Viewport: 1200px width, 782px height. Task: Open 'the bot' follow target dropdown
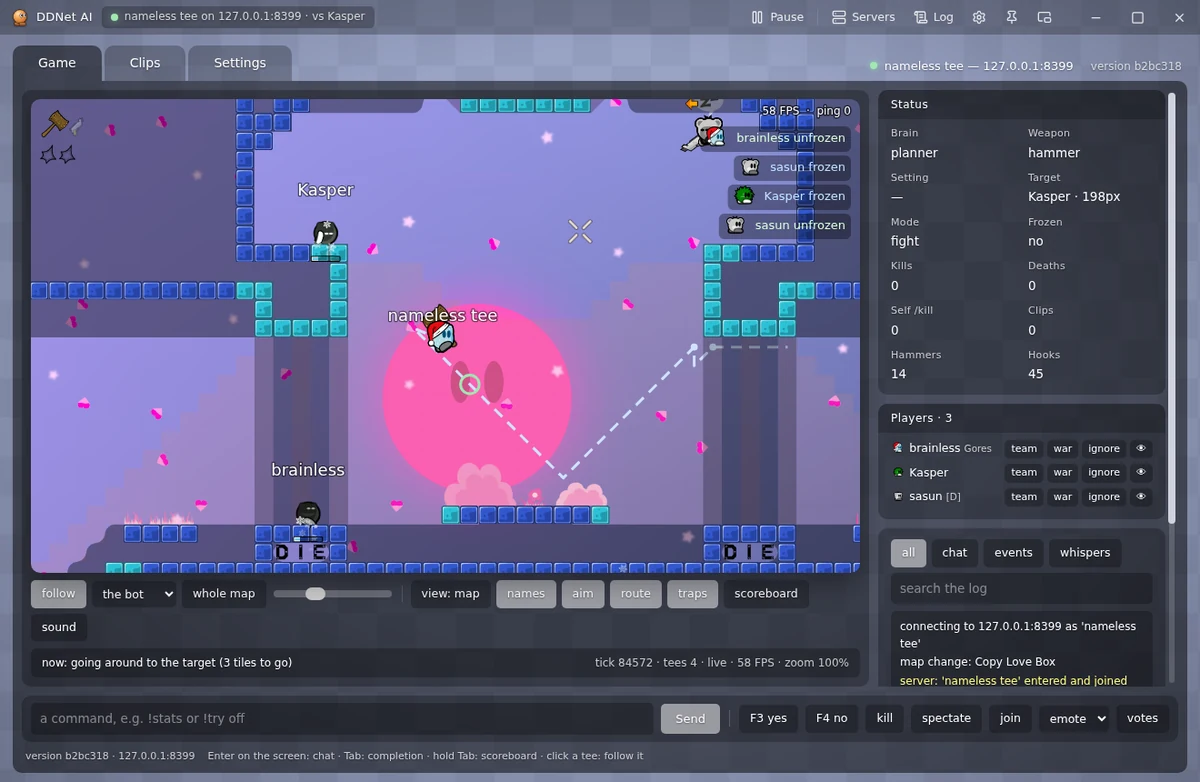click(x=135, y=593)
